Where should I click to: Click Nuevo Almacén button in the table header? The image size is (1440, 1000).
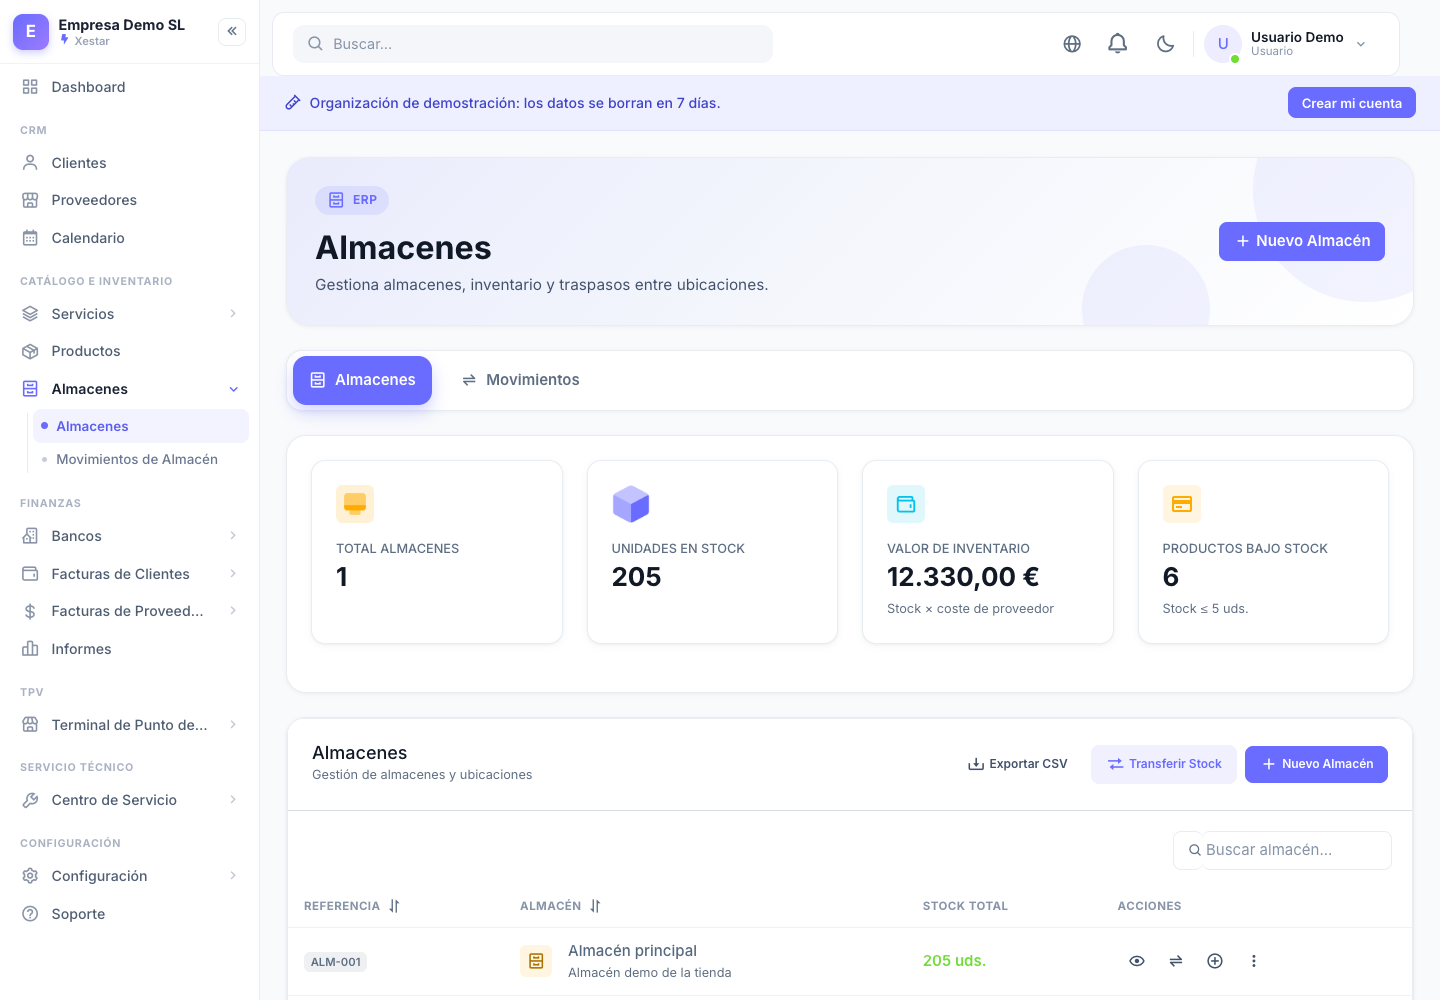click(x=1316, y=764)
